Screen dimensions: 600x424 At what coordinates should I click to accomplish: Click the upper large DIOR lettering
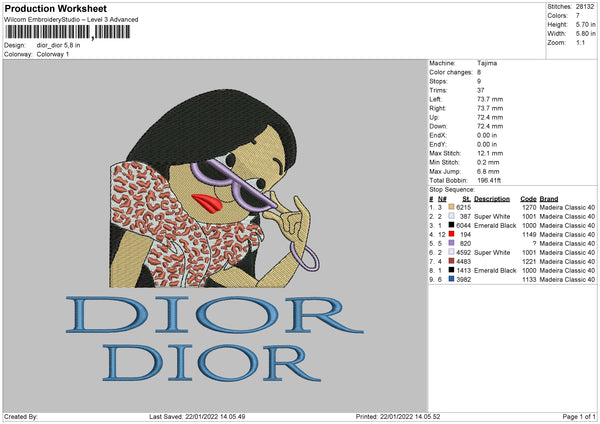214,315
